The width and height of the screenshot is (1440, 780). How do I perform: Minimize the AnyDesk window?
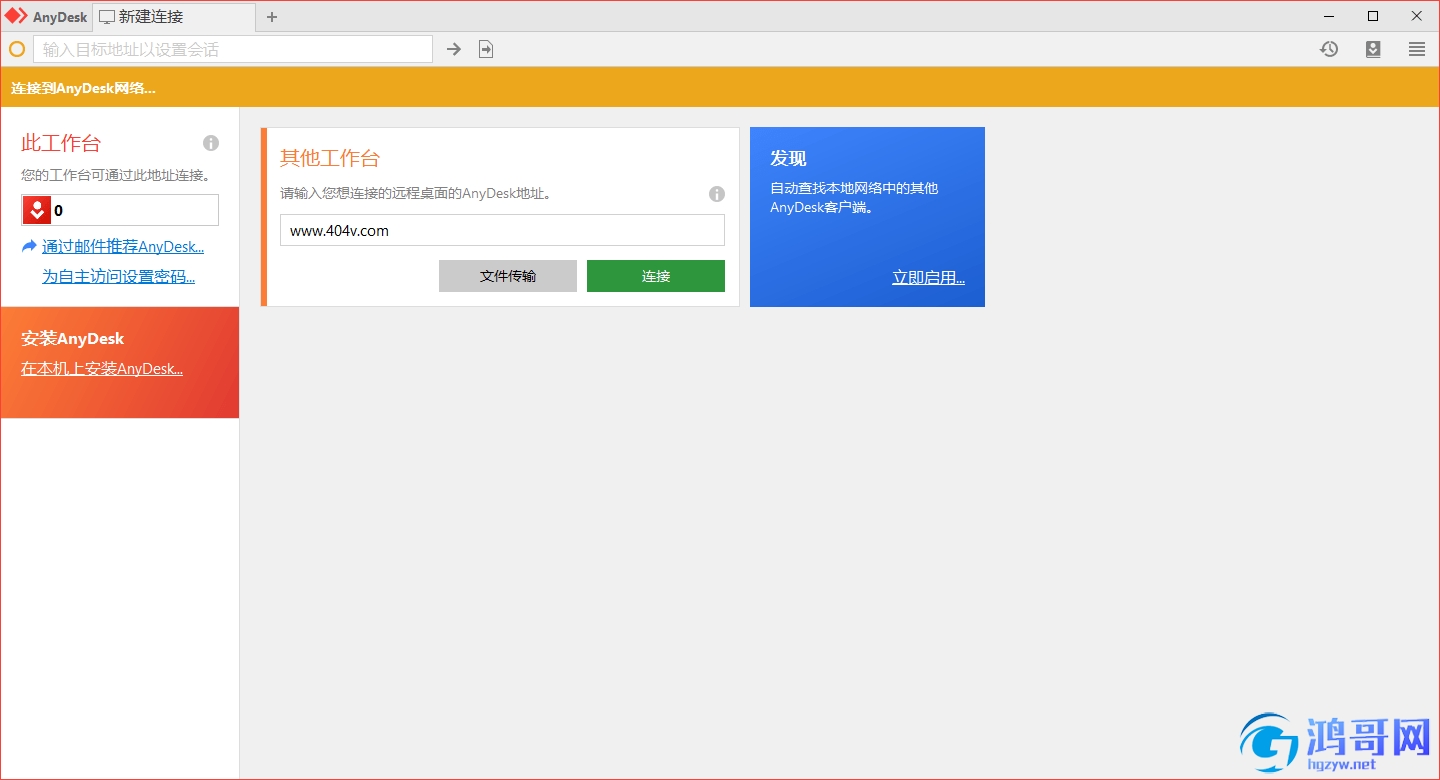pyautogui.click(x=1329, y=16)
